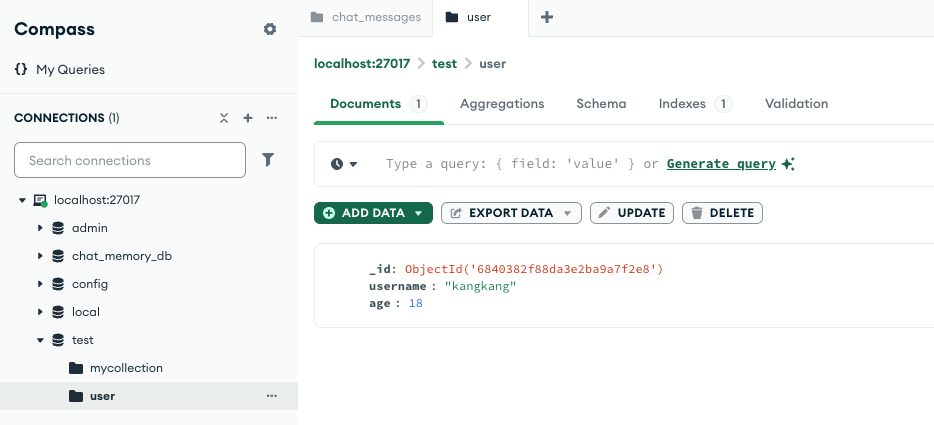Click the chat_memory_db database icon
The width and height of the screenshot is (934, 425).
(58, 256)
